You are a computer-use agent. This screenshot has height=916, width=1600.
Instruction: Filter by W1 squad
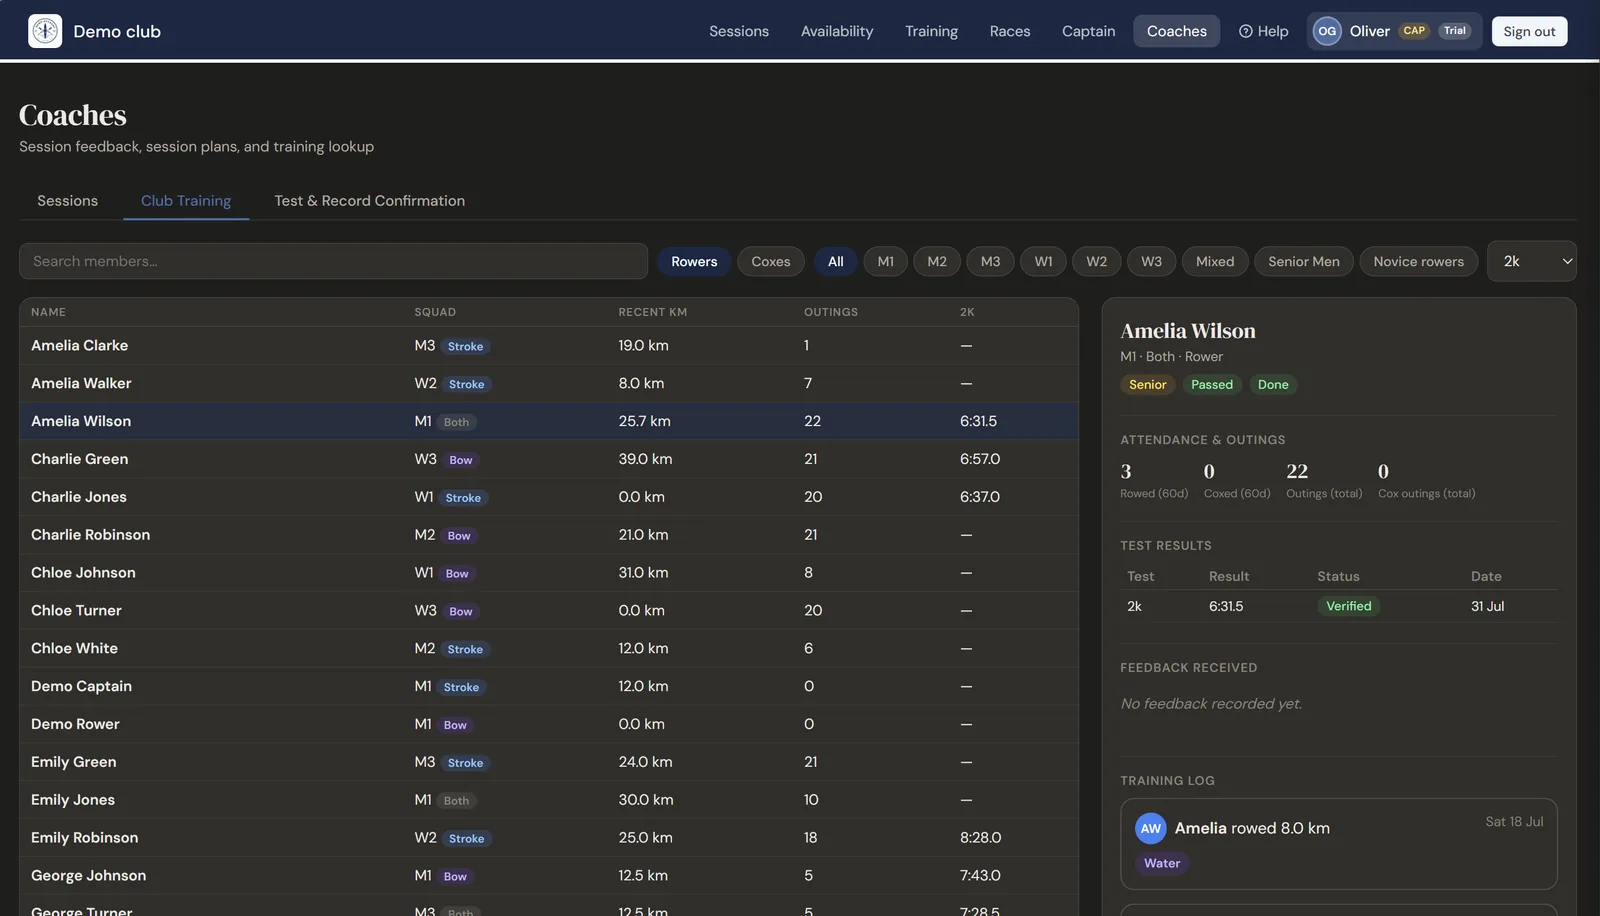click(1044, 262)
